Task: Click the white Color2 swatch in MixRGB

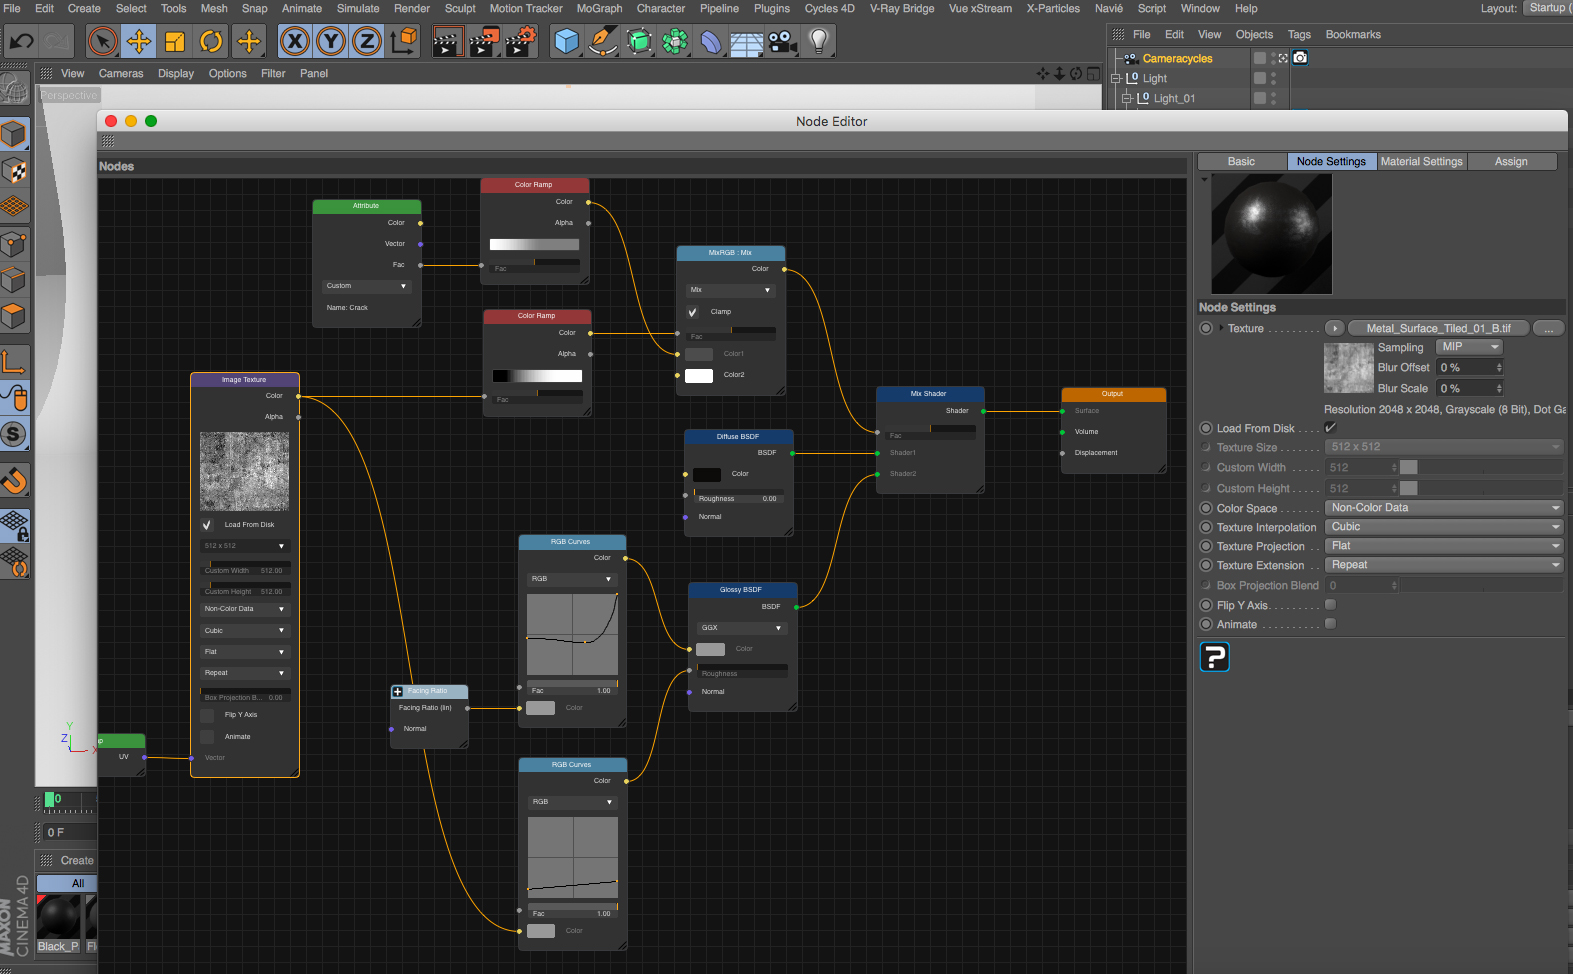Action: tap(699, 375)
